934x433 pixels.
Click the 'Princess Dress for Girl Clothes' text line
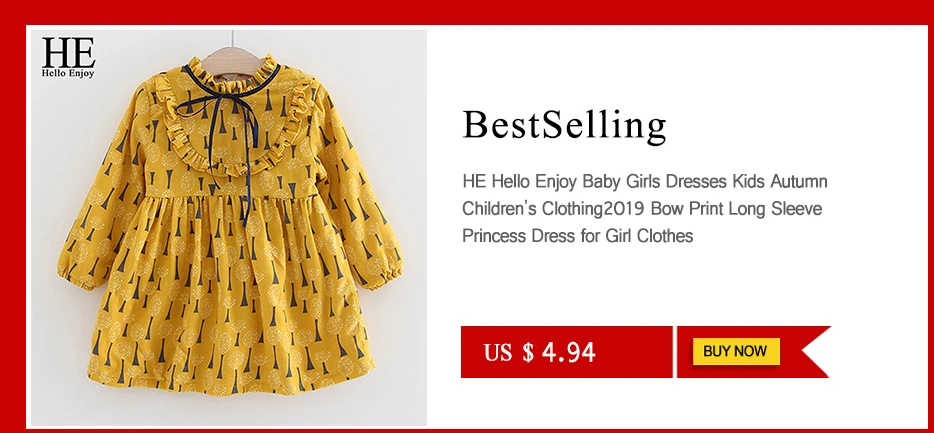578,236
